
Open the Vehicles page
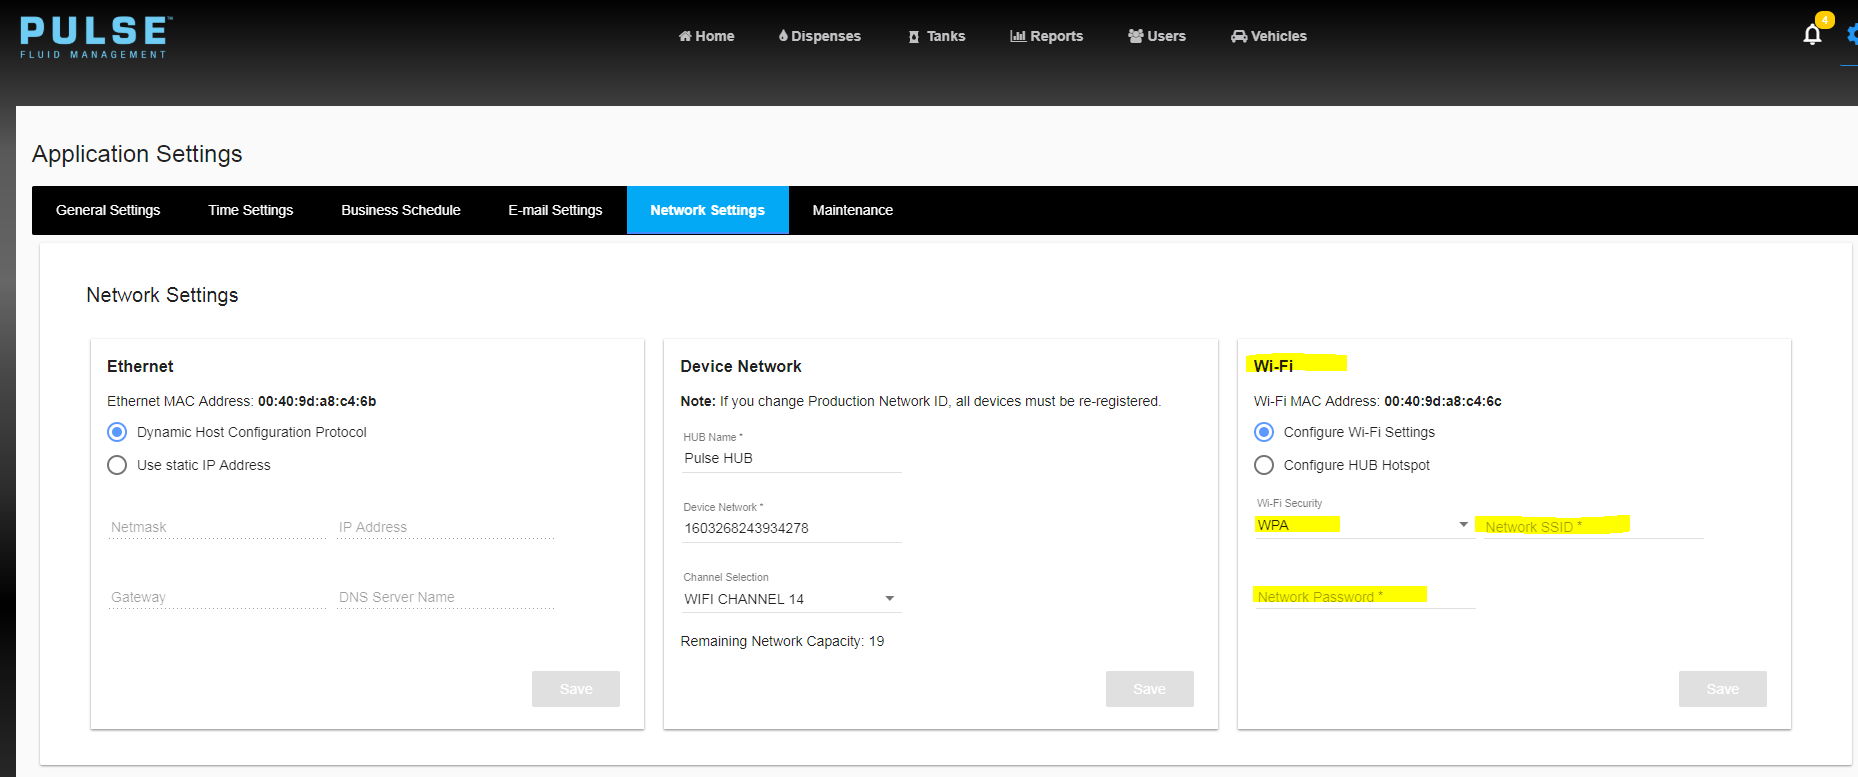[1268, 36]
